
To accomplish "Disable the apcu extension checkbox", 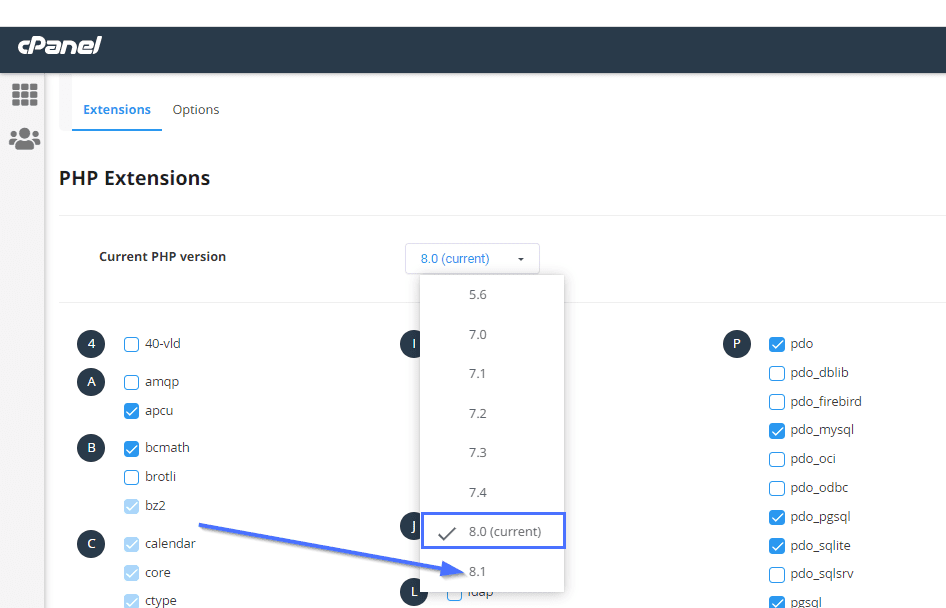I will [x=132, y=411].
